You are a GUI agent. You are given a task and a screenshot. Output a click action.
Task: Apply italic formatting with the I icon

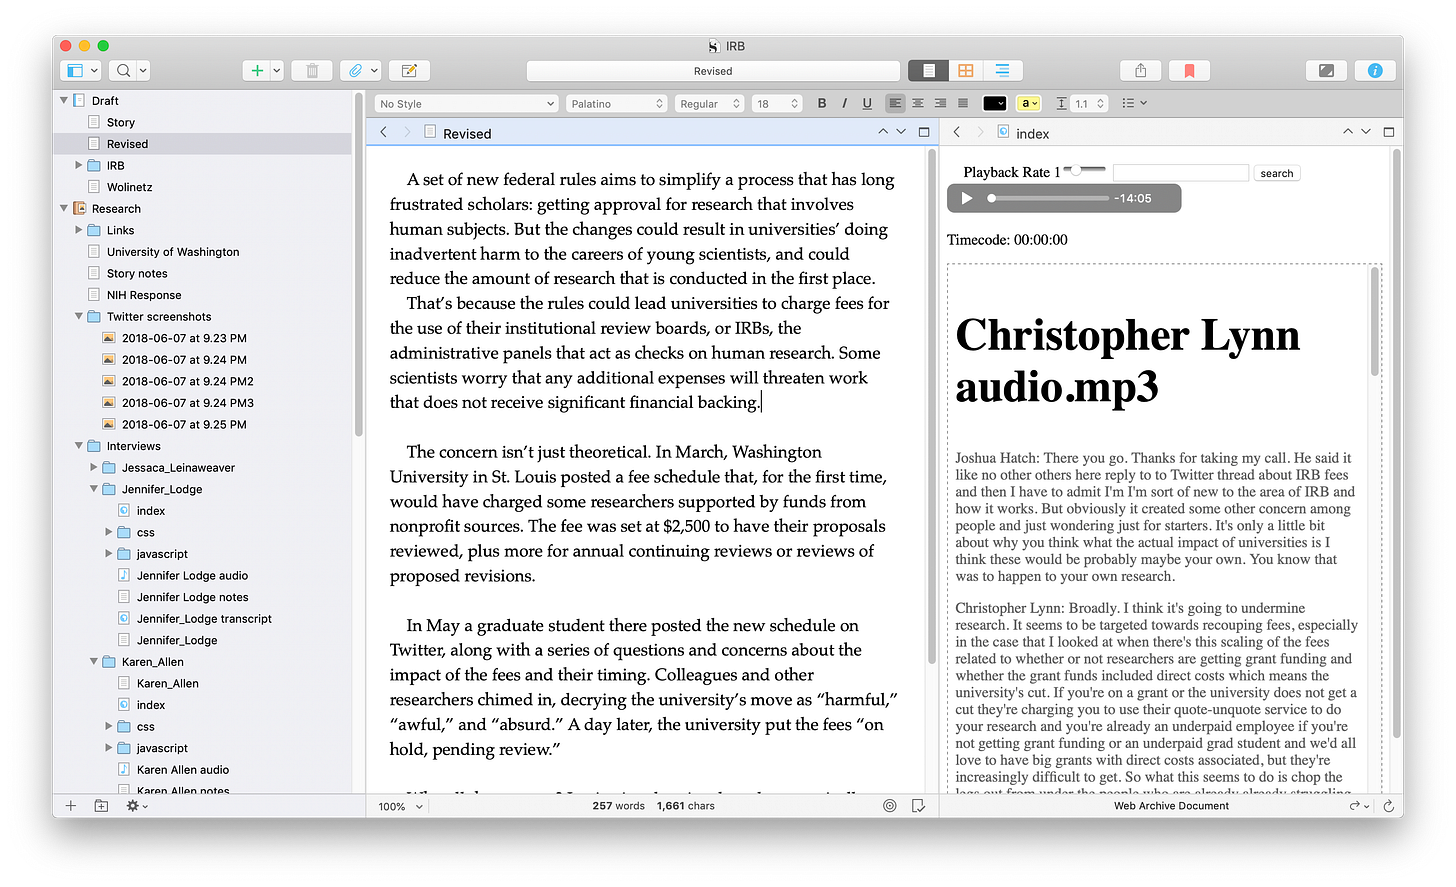[845, 103]
